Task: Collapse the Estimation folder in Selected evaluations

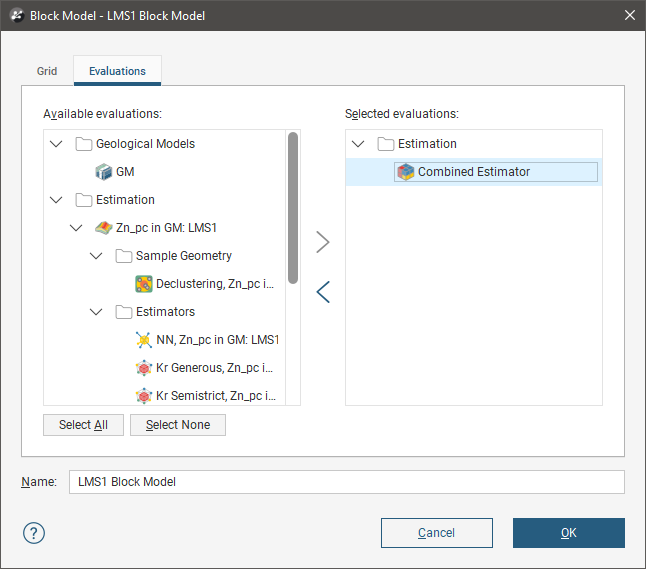Action: (358, 144)
